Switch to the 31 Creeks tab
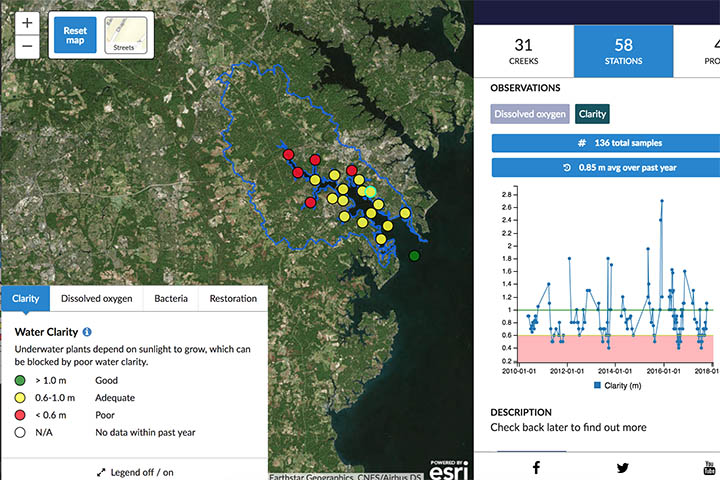 click(523, 52)
